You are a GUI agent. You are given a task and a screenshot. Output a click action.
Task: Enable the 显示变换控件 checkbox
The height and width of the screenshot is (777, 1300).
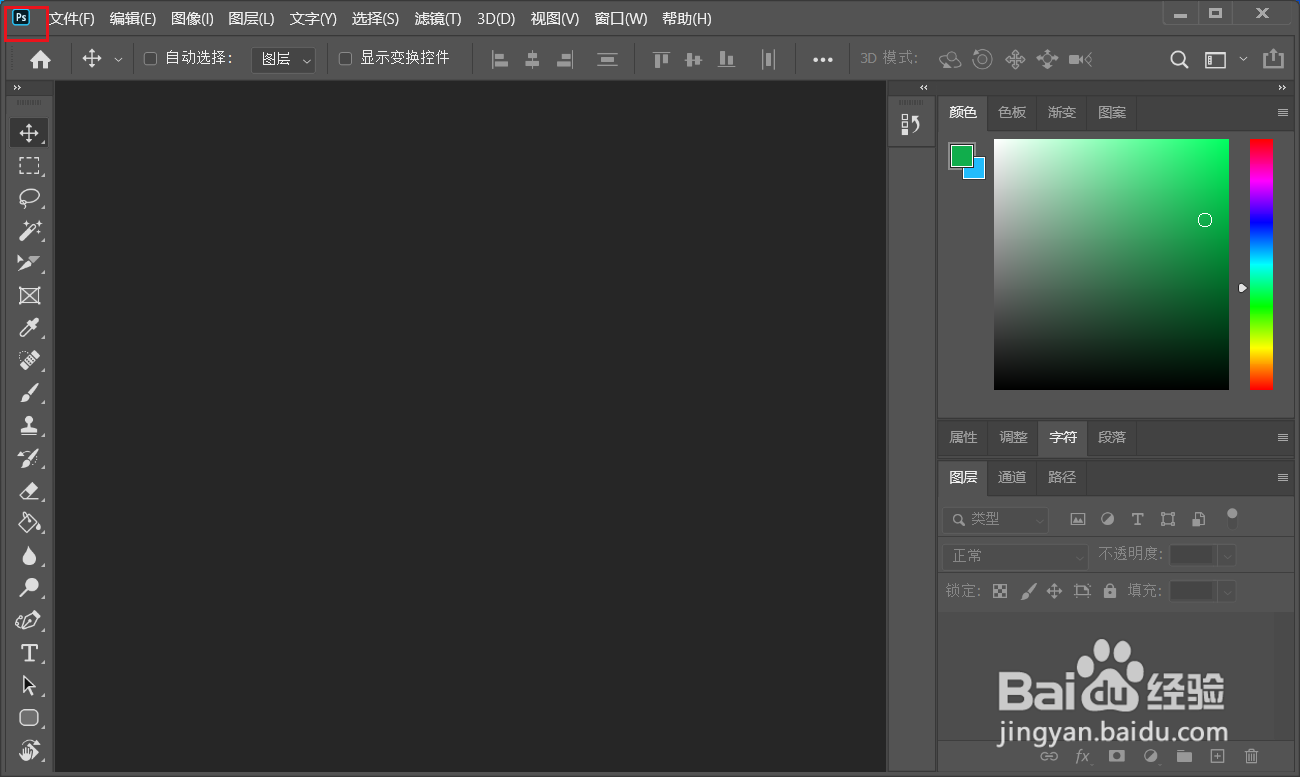pyautogui.click(x=345, y=59)
